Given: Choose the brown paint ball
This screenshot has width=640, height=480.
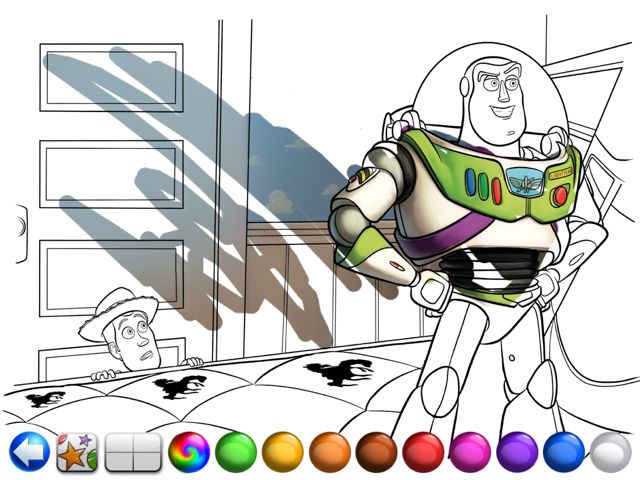Looking at the screenshot, I should pyautogui.click(x=376, y=452).
